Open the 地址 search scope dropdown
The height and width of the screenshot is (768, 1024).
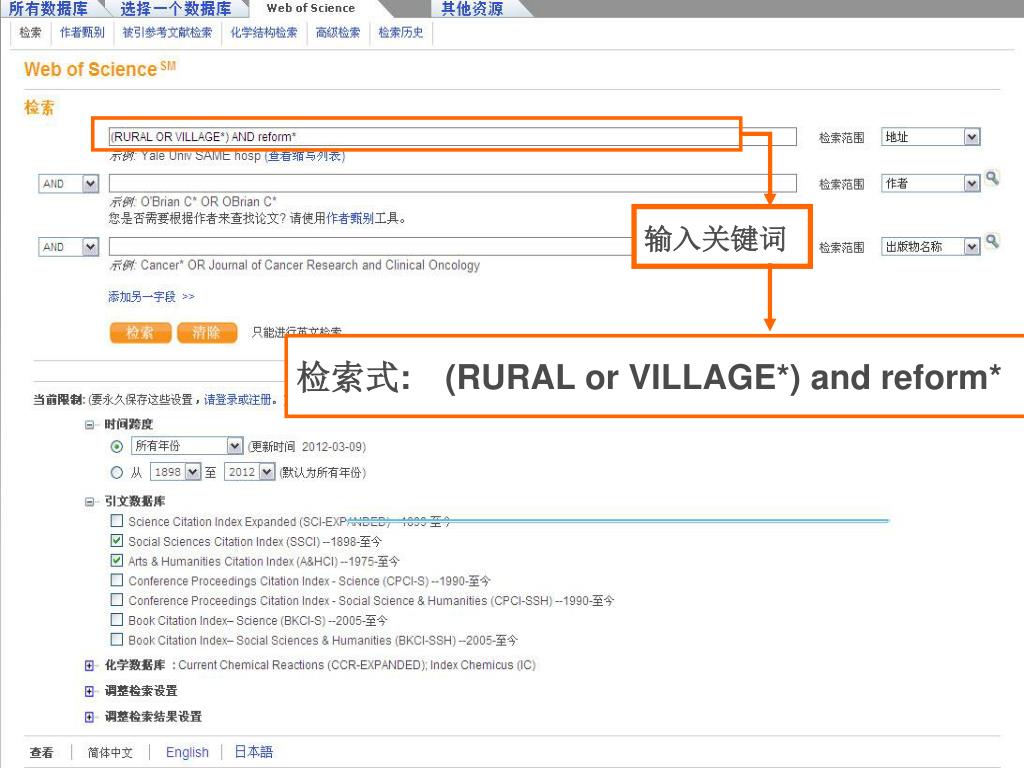pyautogui.click(x=931, y=136)
